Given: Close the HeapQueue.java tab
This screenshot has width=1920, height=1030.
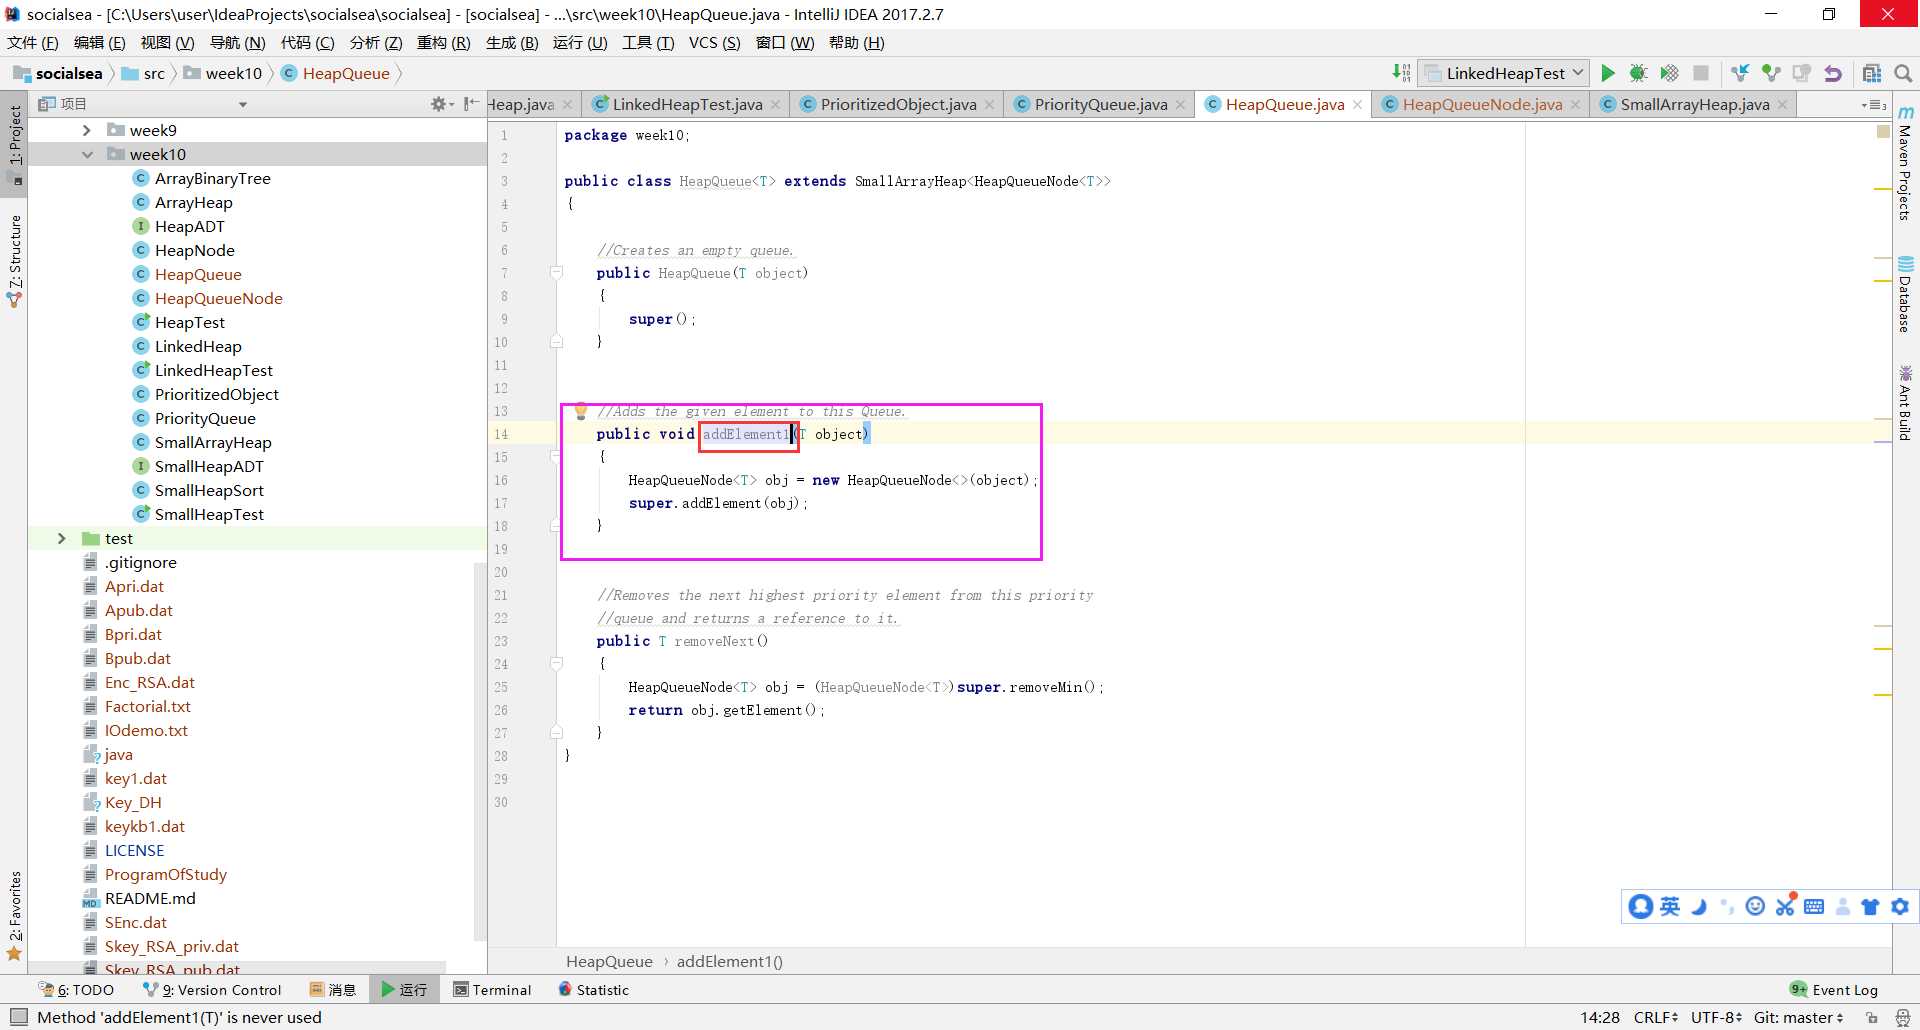Looking at the screenshot, I should point(1357,104).
